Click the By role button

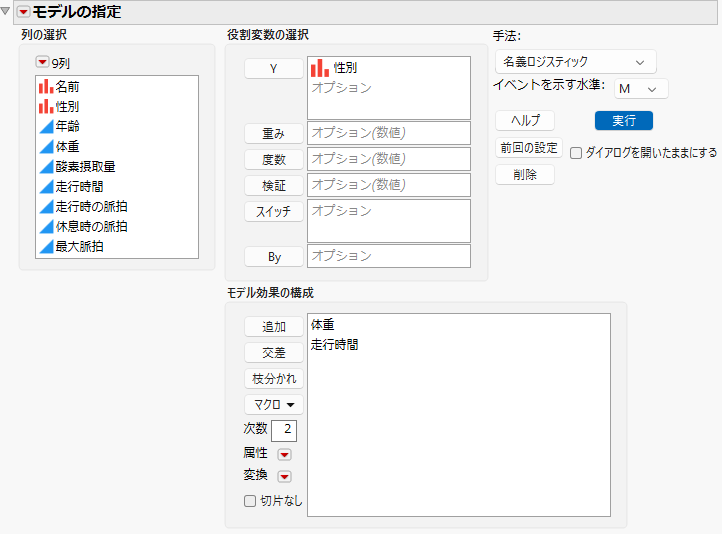[274, 257]
